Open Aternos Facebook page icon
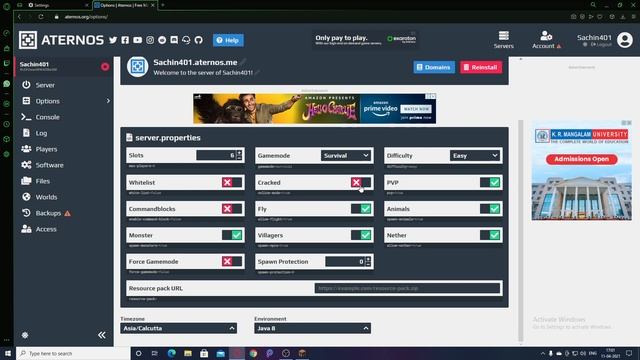The image size is (640, 360). click(x=125, y=40)
